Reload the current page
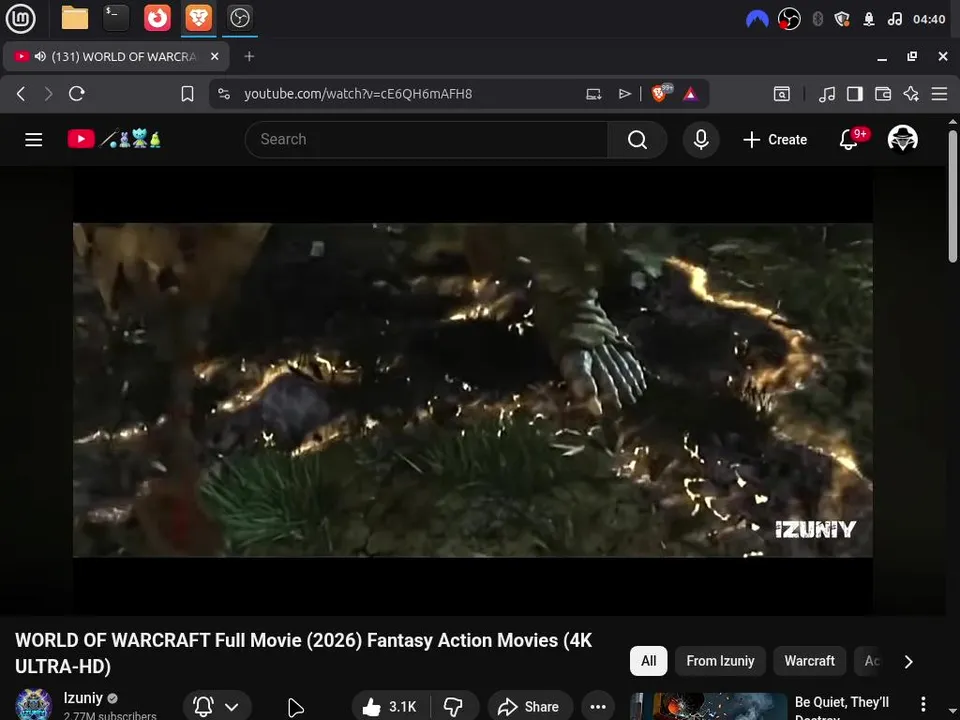 tap(77, 94)
